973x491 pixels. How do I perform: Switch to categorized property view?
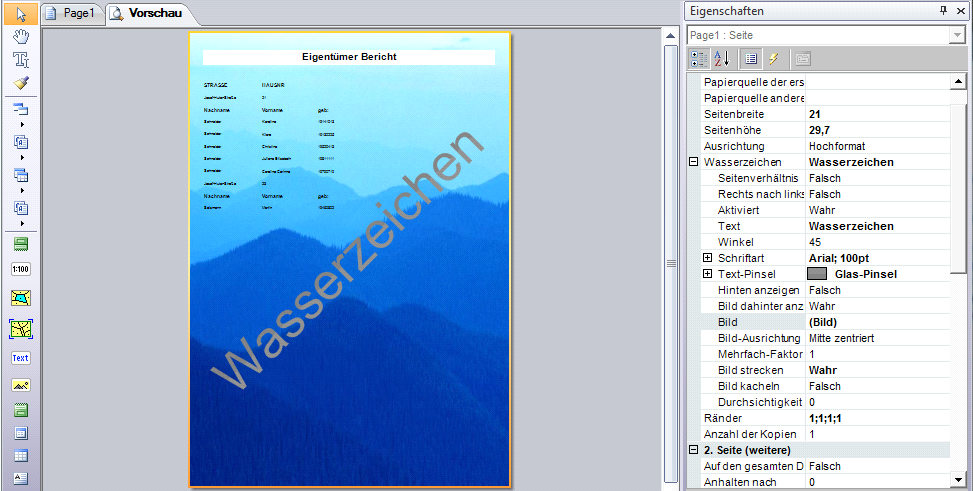[698, 59]
